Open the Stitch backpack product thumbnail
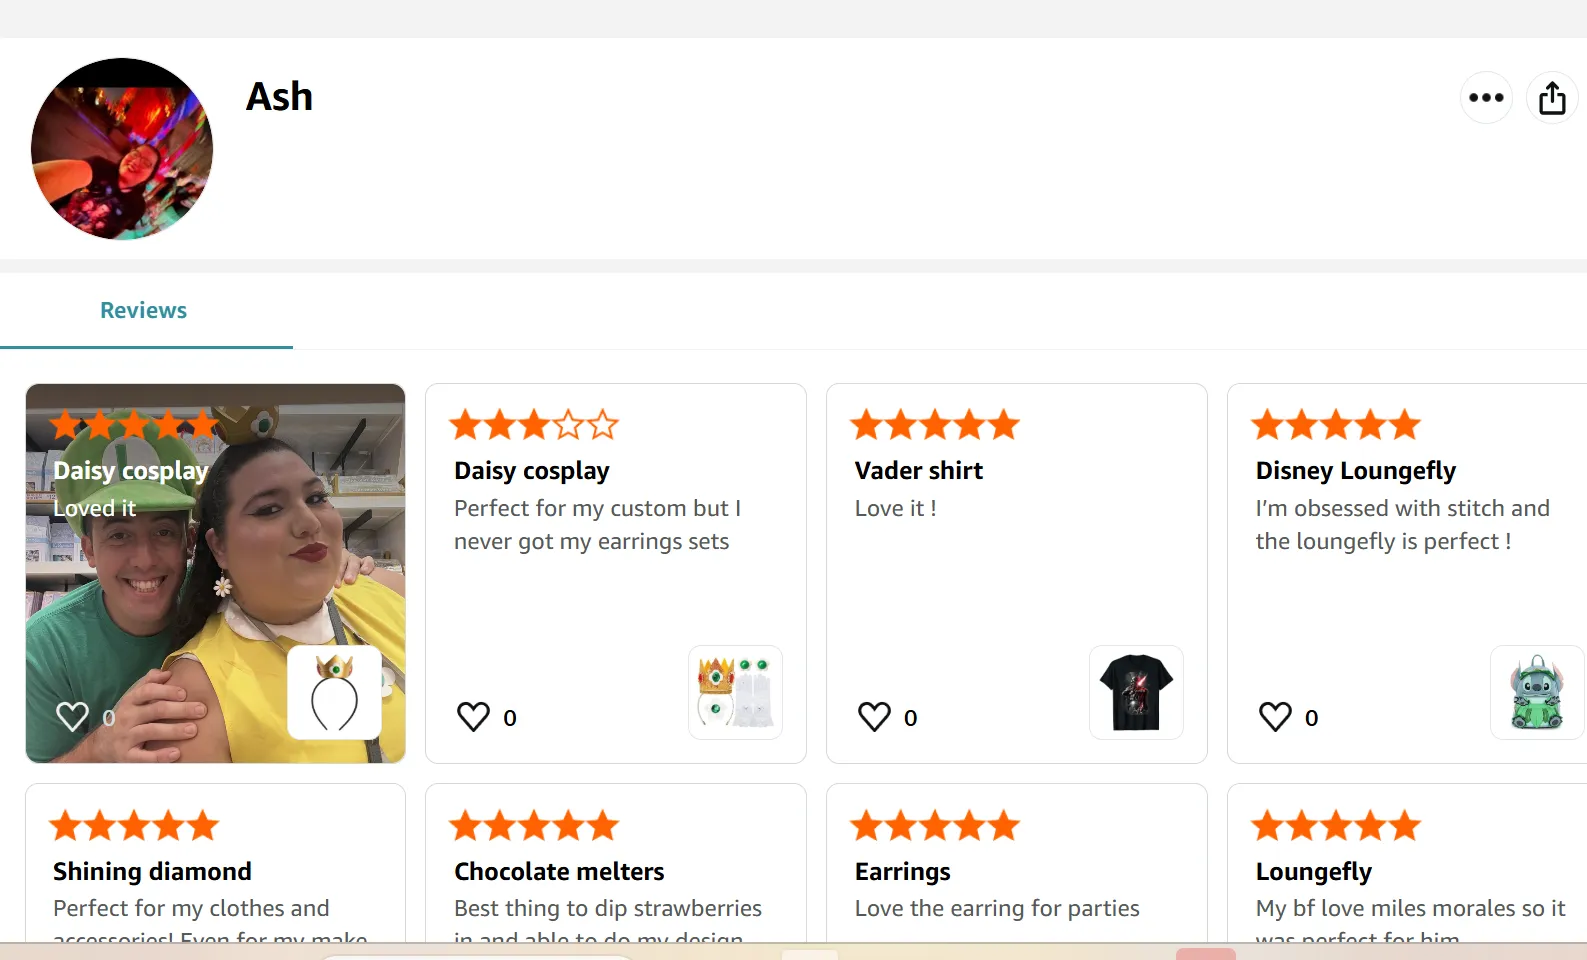The height and width of the screenshot is (960, 1587). (1536, 692)
